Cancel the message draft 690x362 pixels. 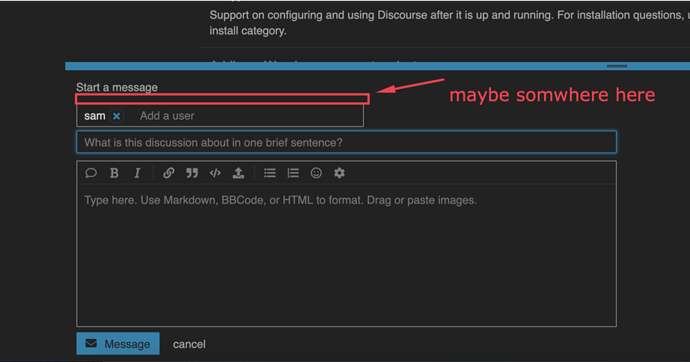pyautogui.click(x=189, y=344)
